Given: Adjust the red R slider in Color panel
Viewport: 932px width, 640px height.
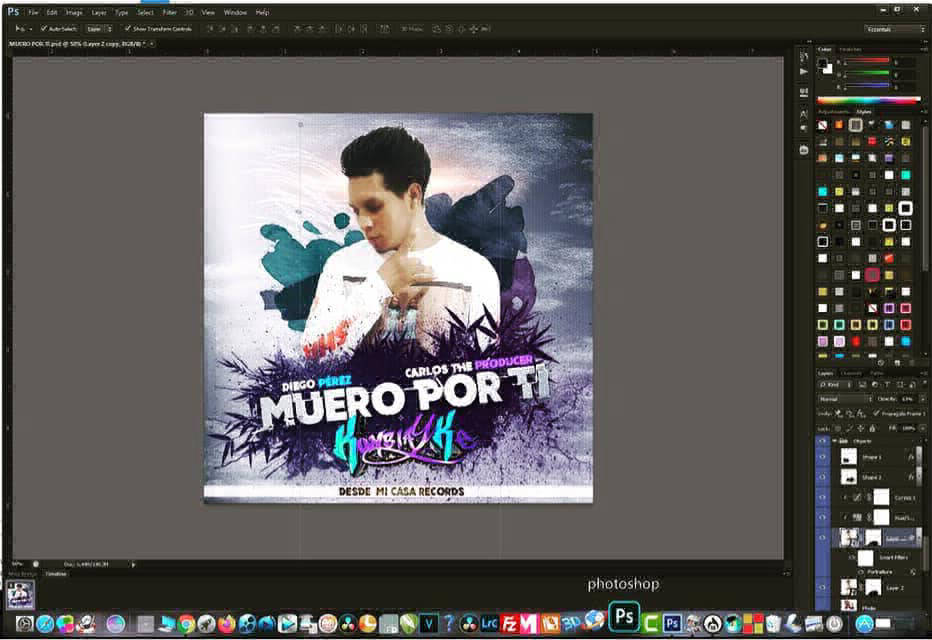Looking at the screenshot, I should (868, 61).
